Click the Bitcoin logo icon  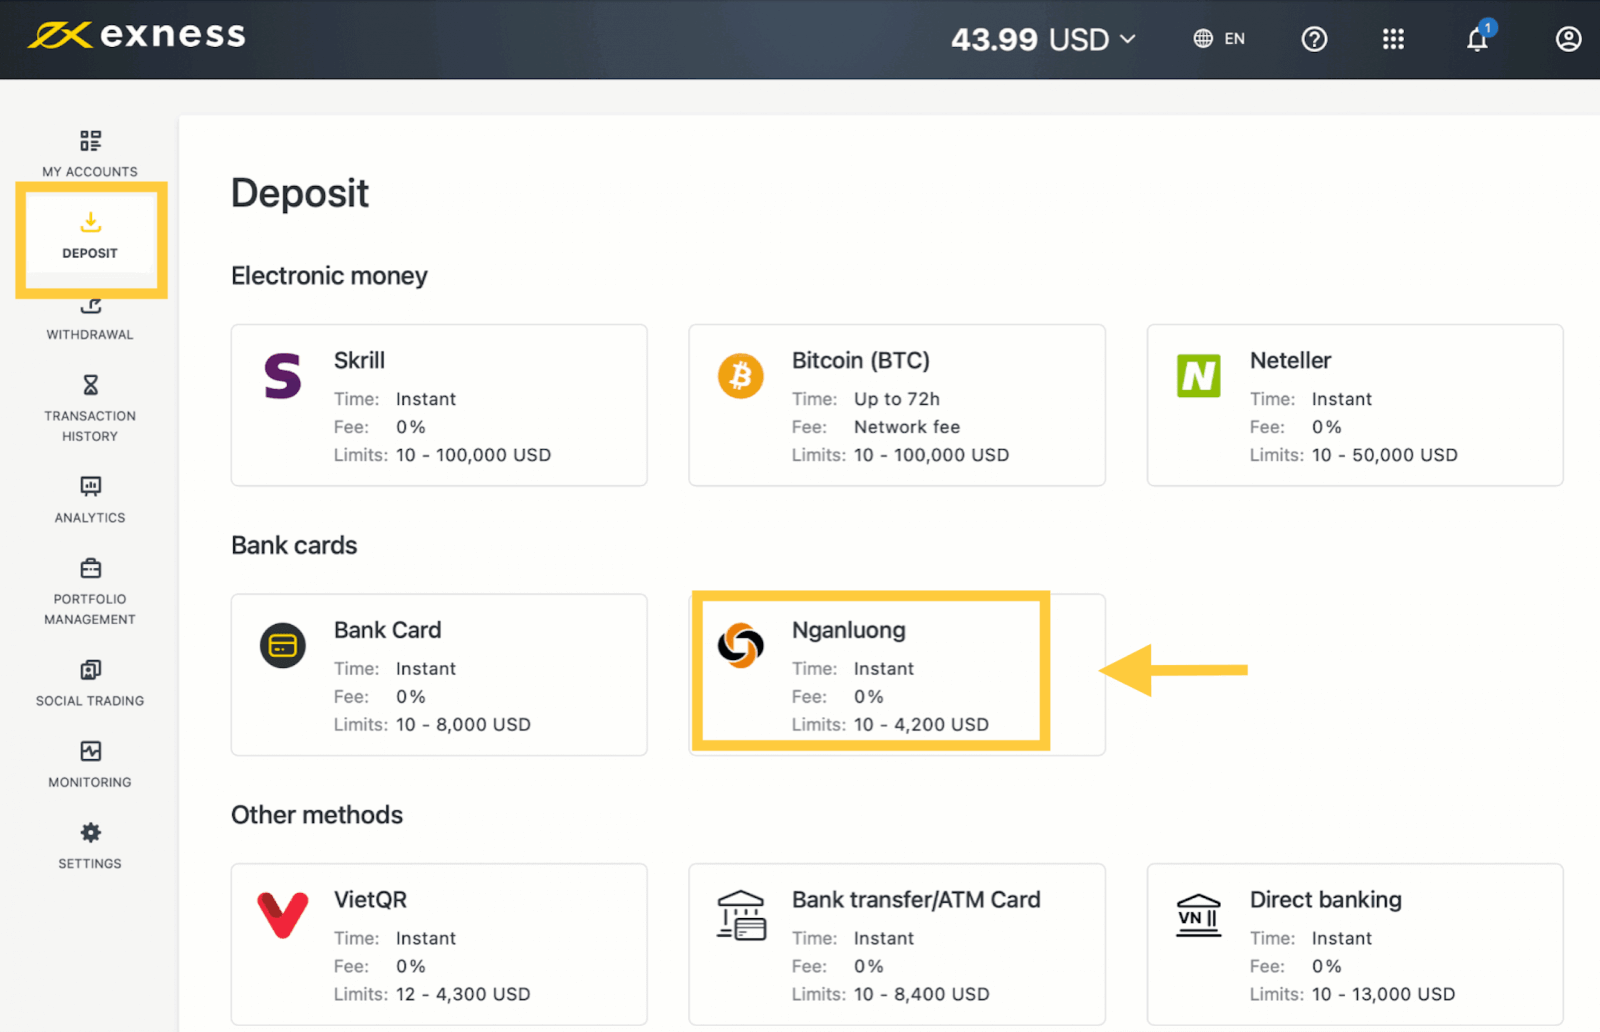coord(740,376)
